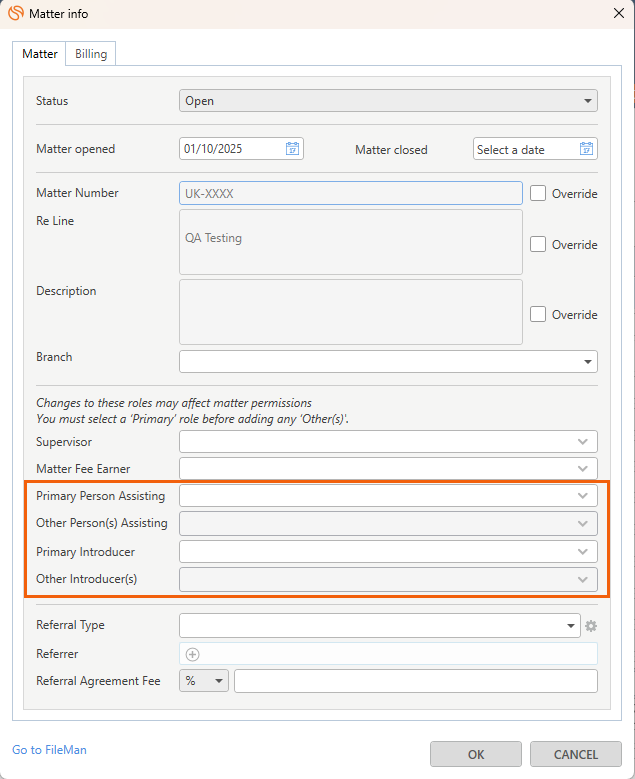Screen dimensions: 635x779
Task: Close the Matter info dialog
Action: [618, 13]
